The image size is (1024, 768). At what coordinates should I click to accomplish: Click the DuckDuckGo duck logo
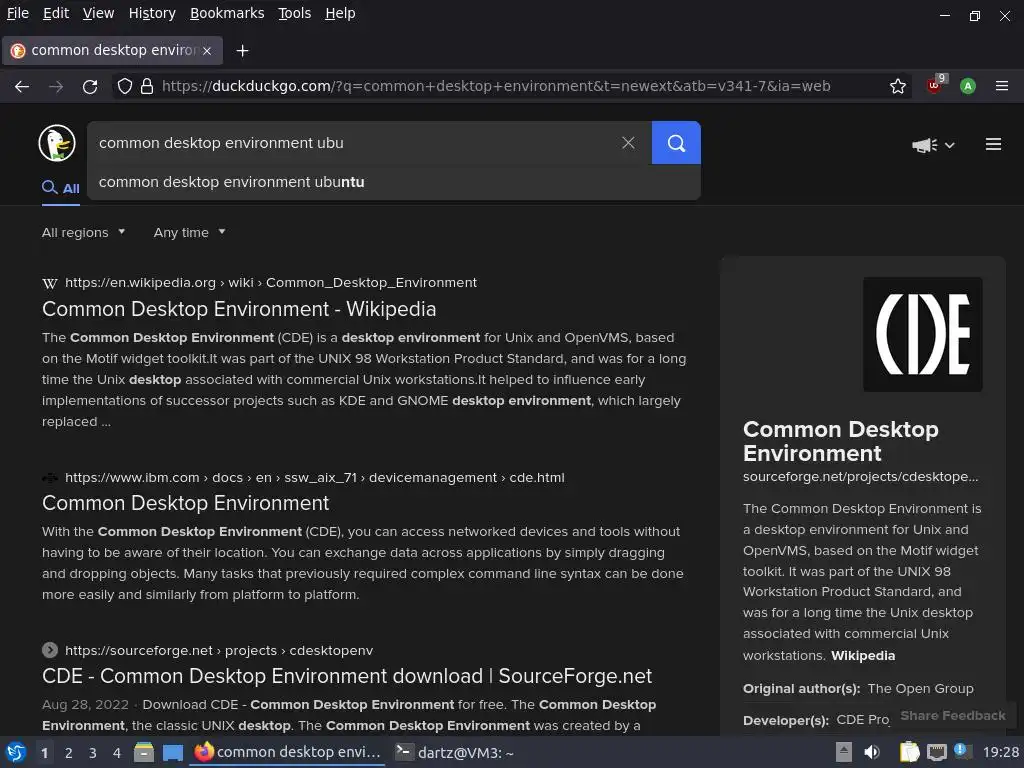57,143
